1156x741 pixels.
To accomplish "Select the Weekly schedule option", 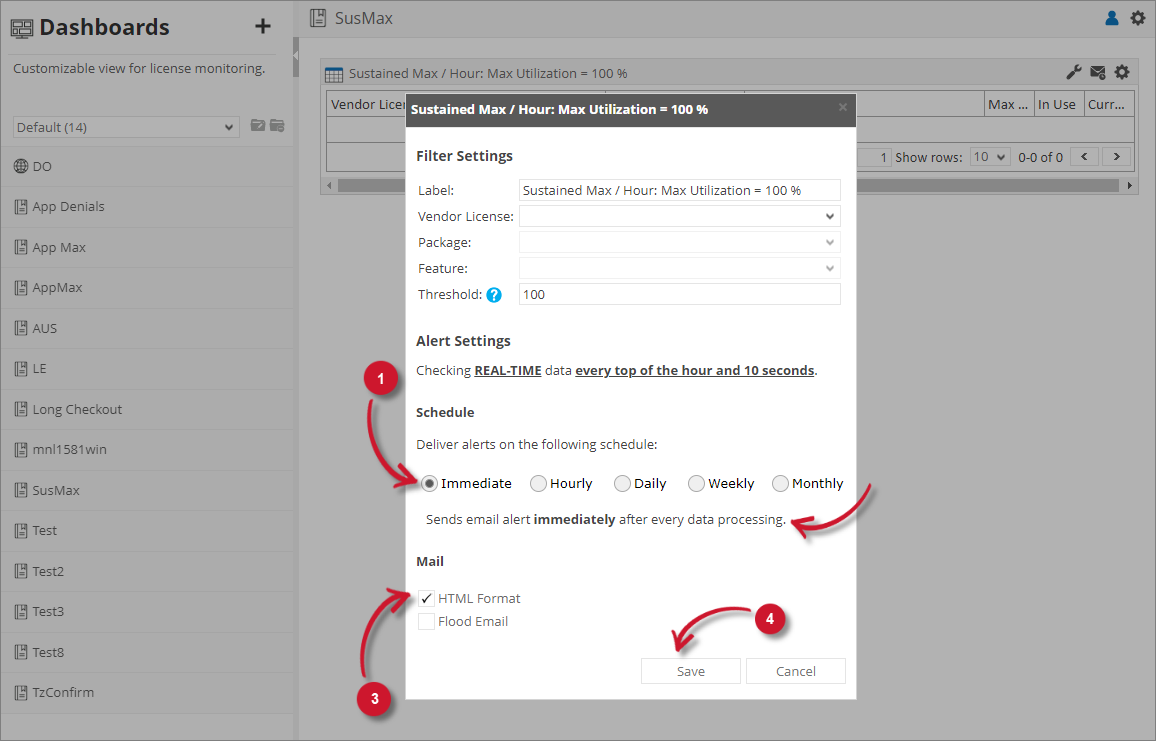I will coord(696,484).
